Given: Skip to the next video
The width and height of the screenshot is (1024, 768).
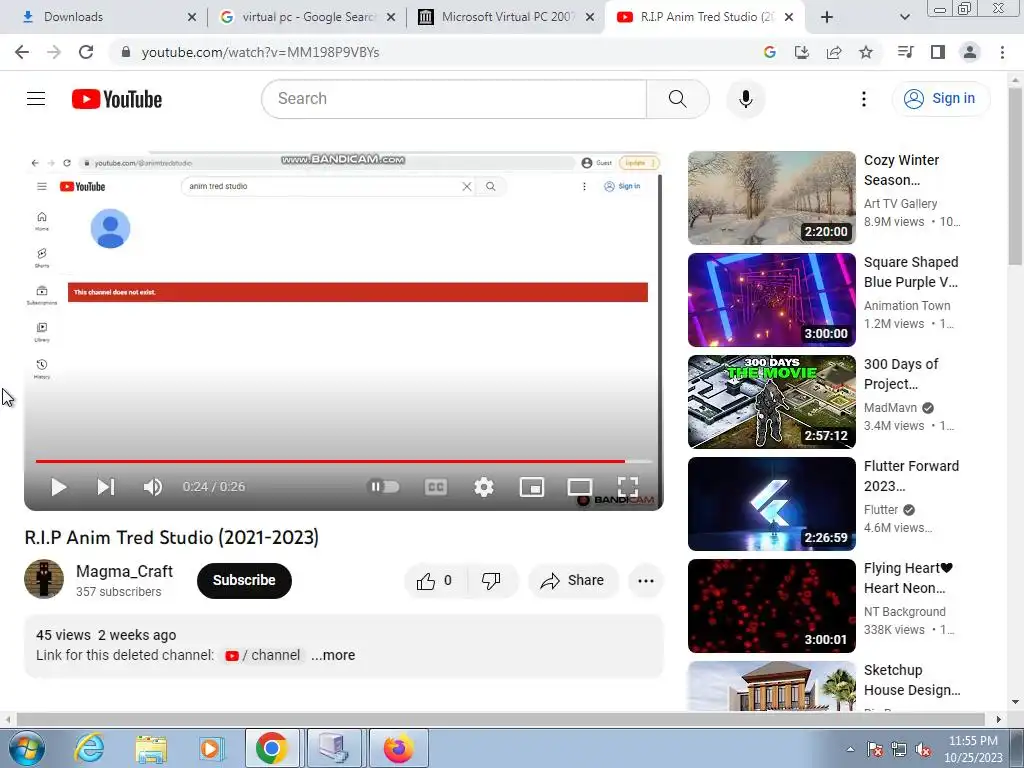Looking at the screenshot, I should click(x=106, y=487).
